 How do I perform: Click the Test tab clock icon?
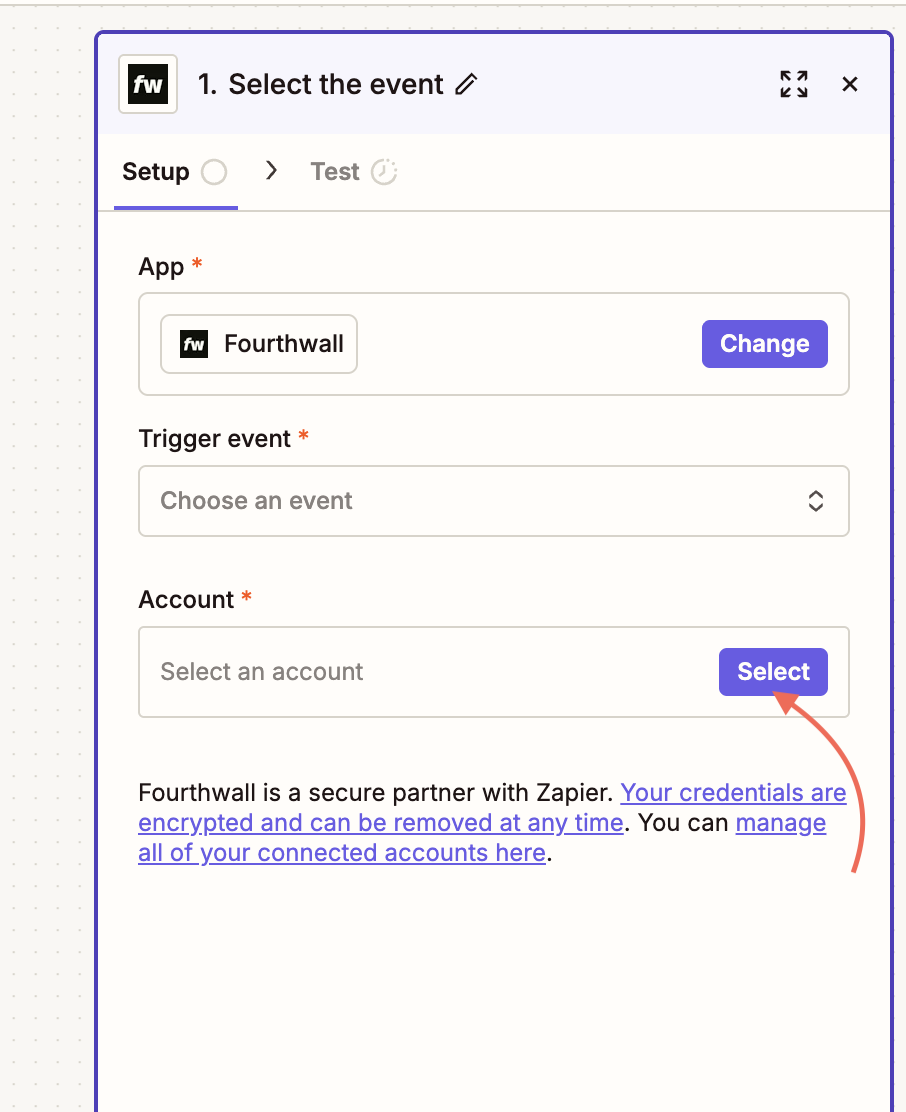click(x=384, y=172)
